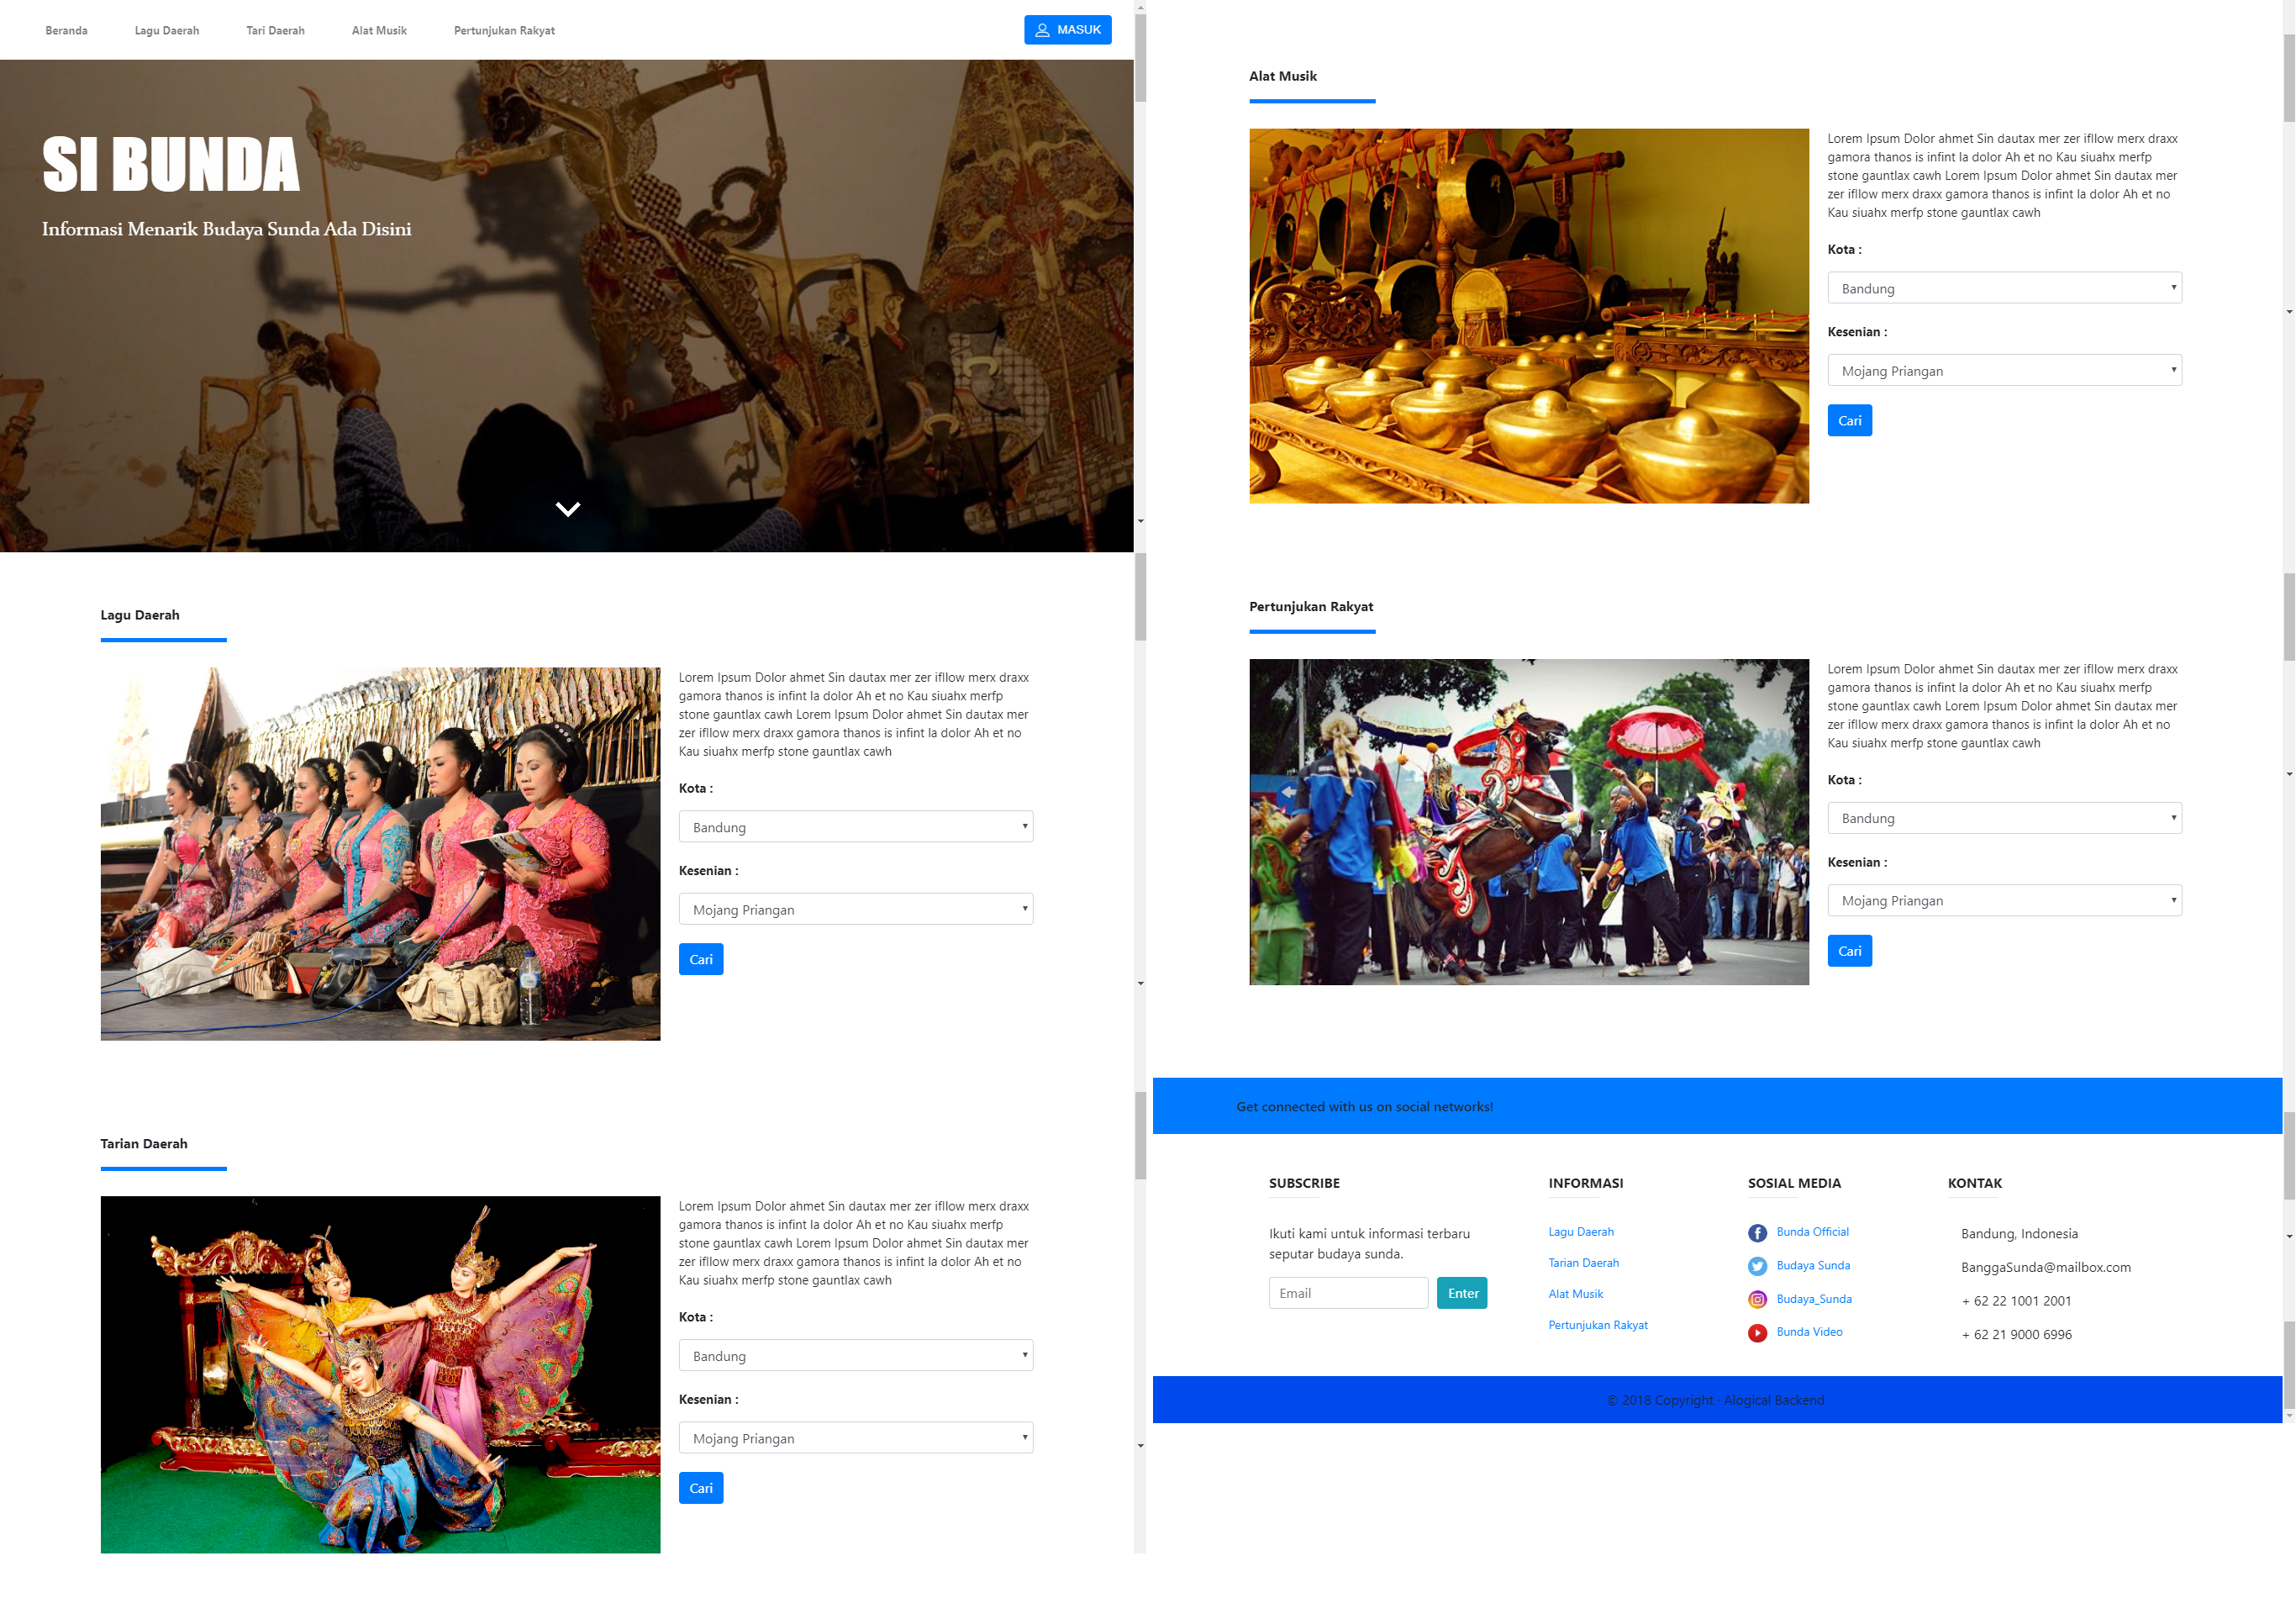Click the Twitter icon beside Budaya Sunda
The height and width of the screenshot is (1614, 2296).
tap(1757, 1266)
